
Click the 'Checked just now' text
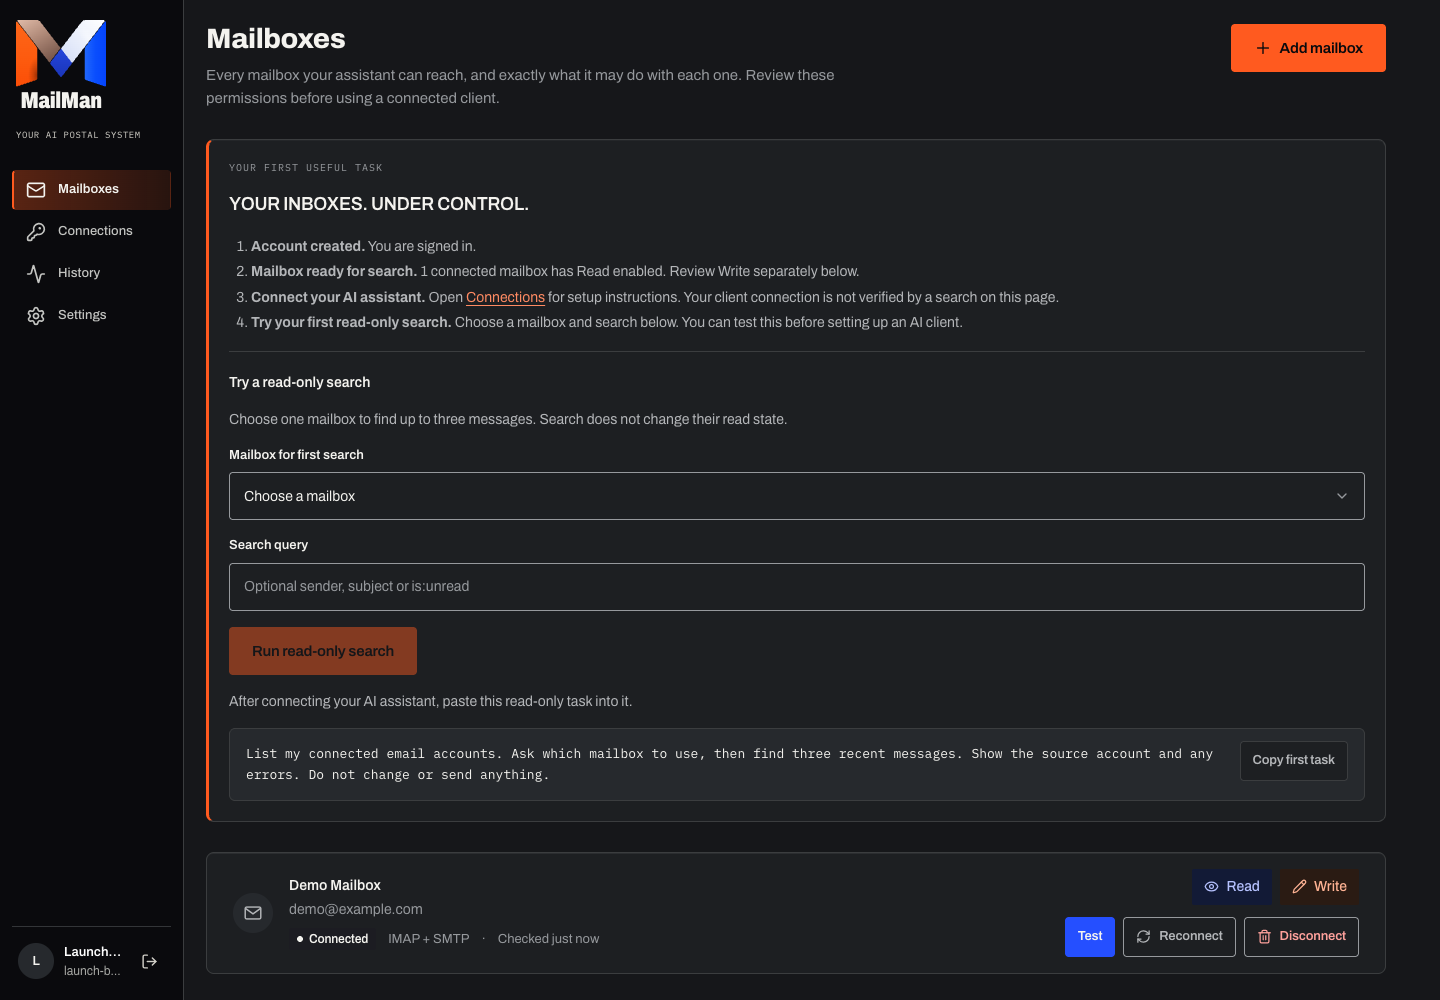(x=548, y=939)
